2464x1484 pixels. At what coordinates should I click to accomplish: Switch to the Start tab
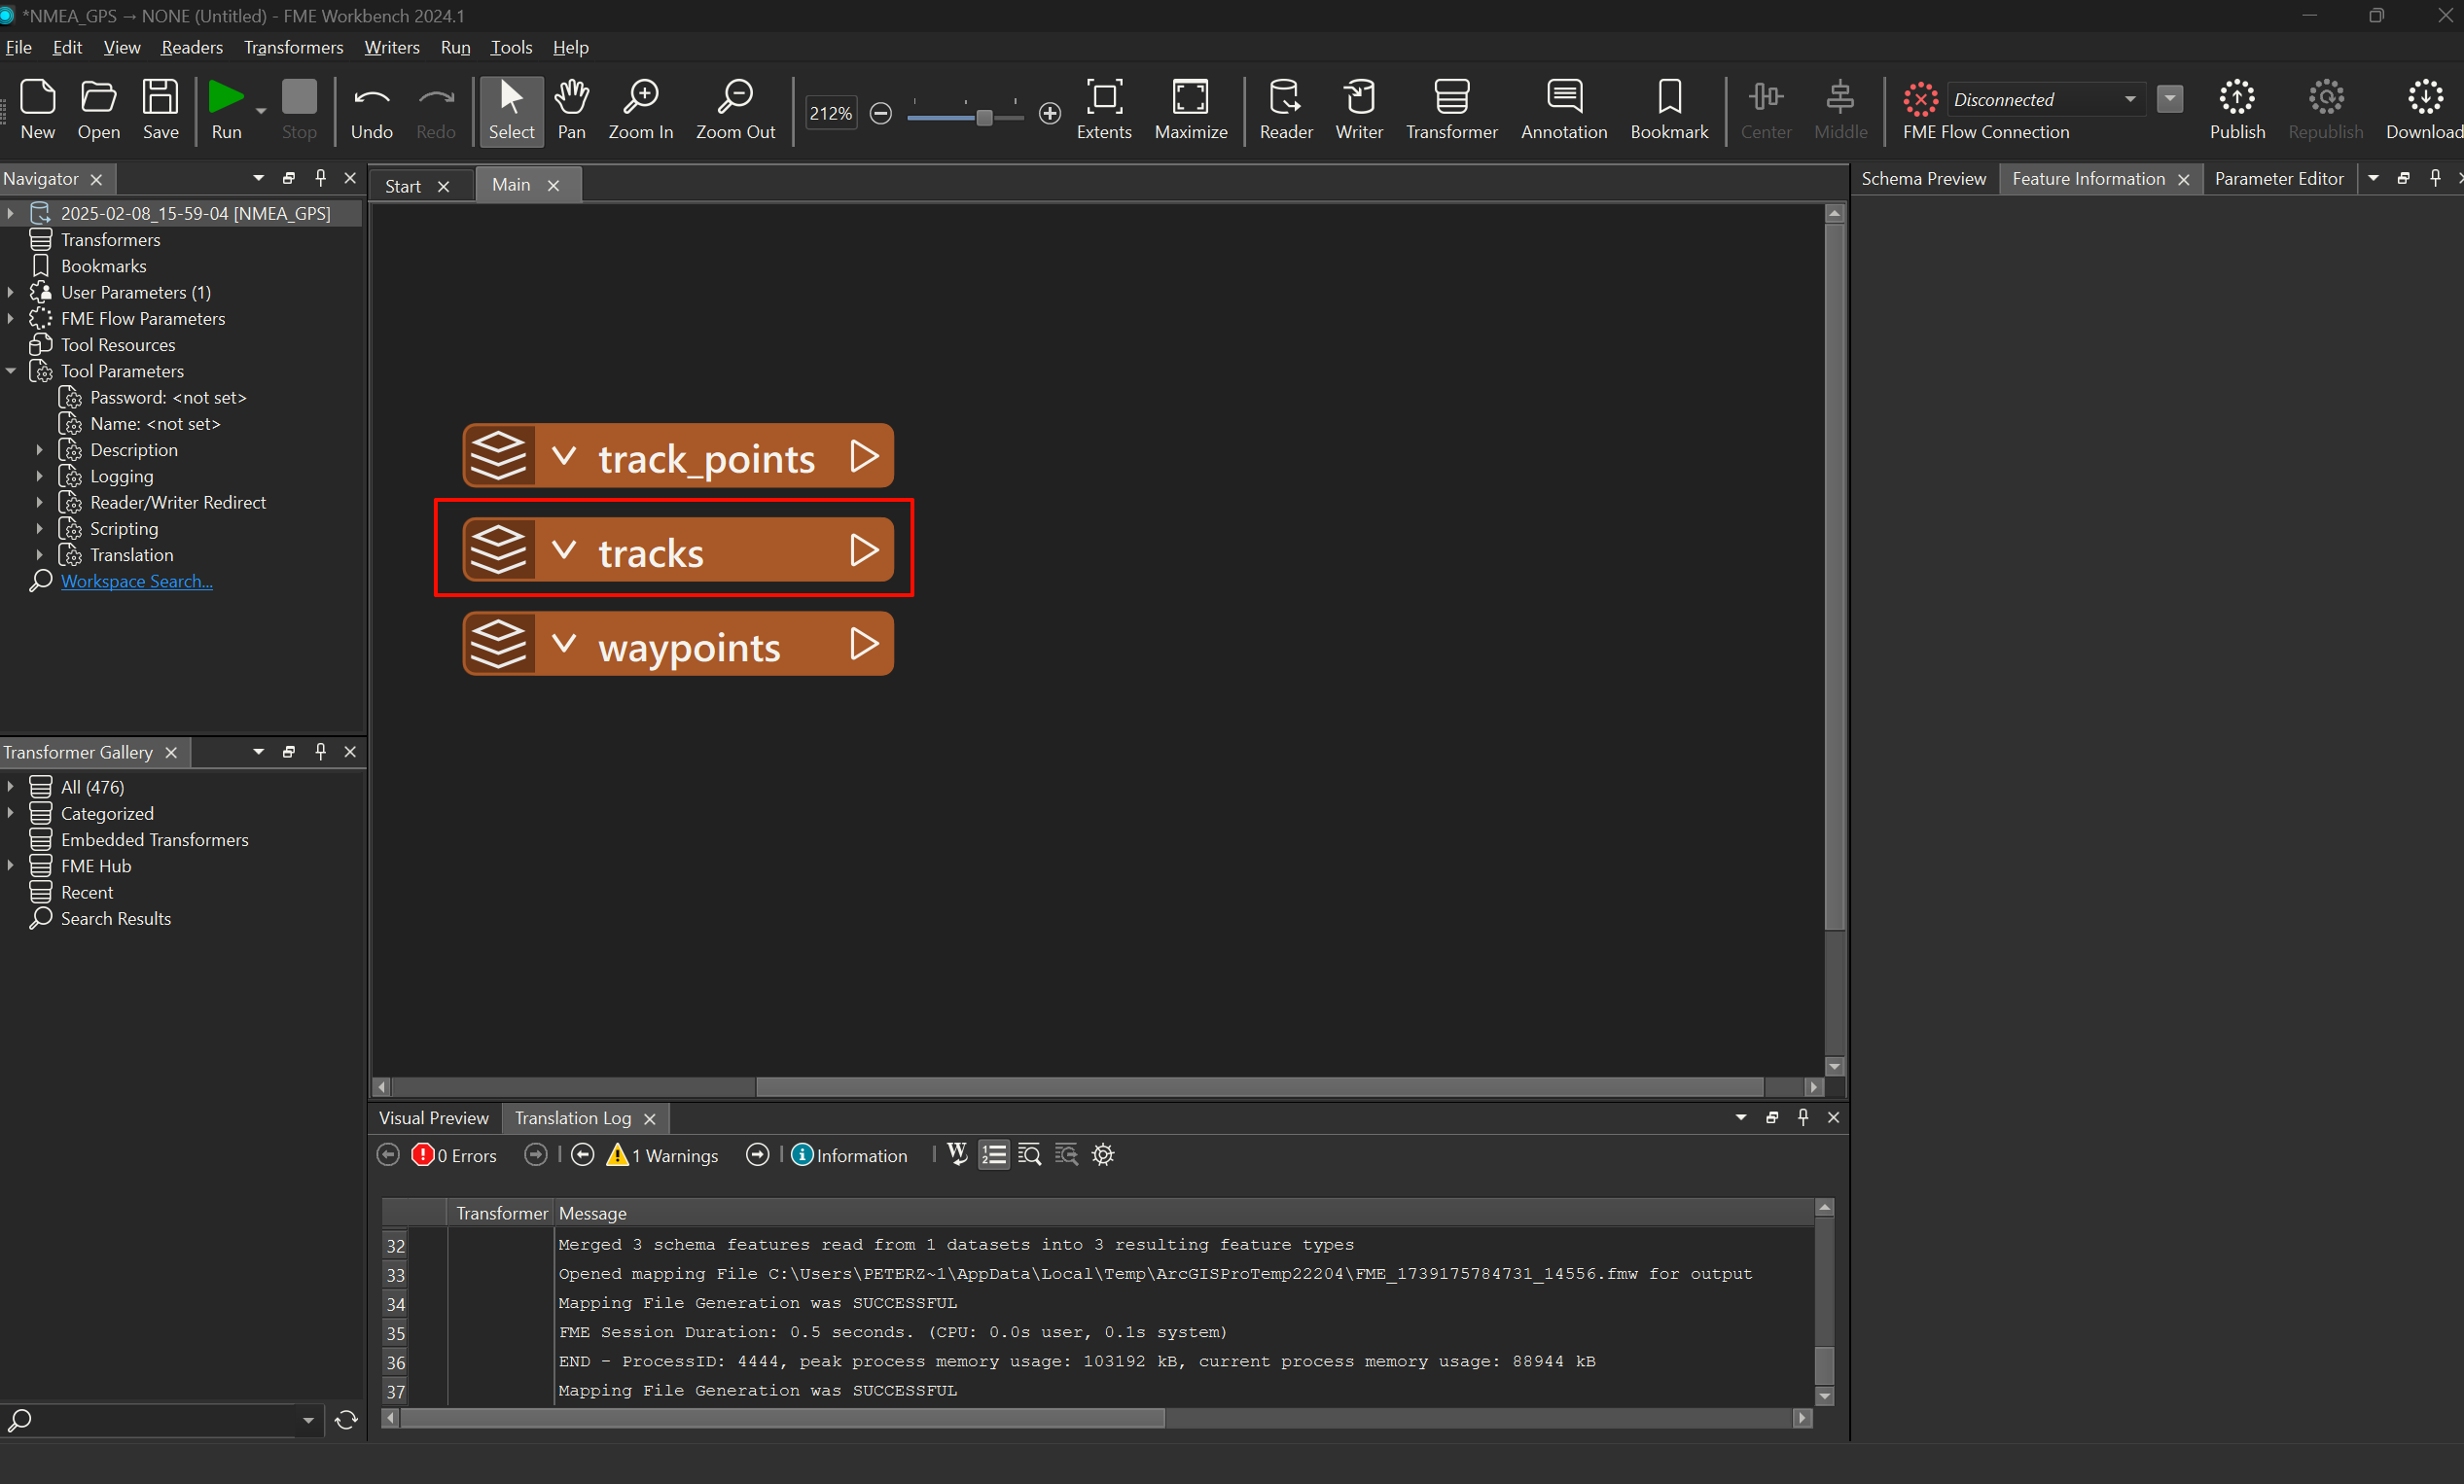(x=403, y=186)
